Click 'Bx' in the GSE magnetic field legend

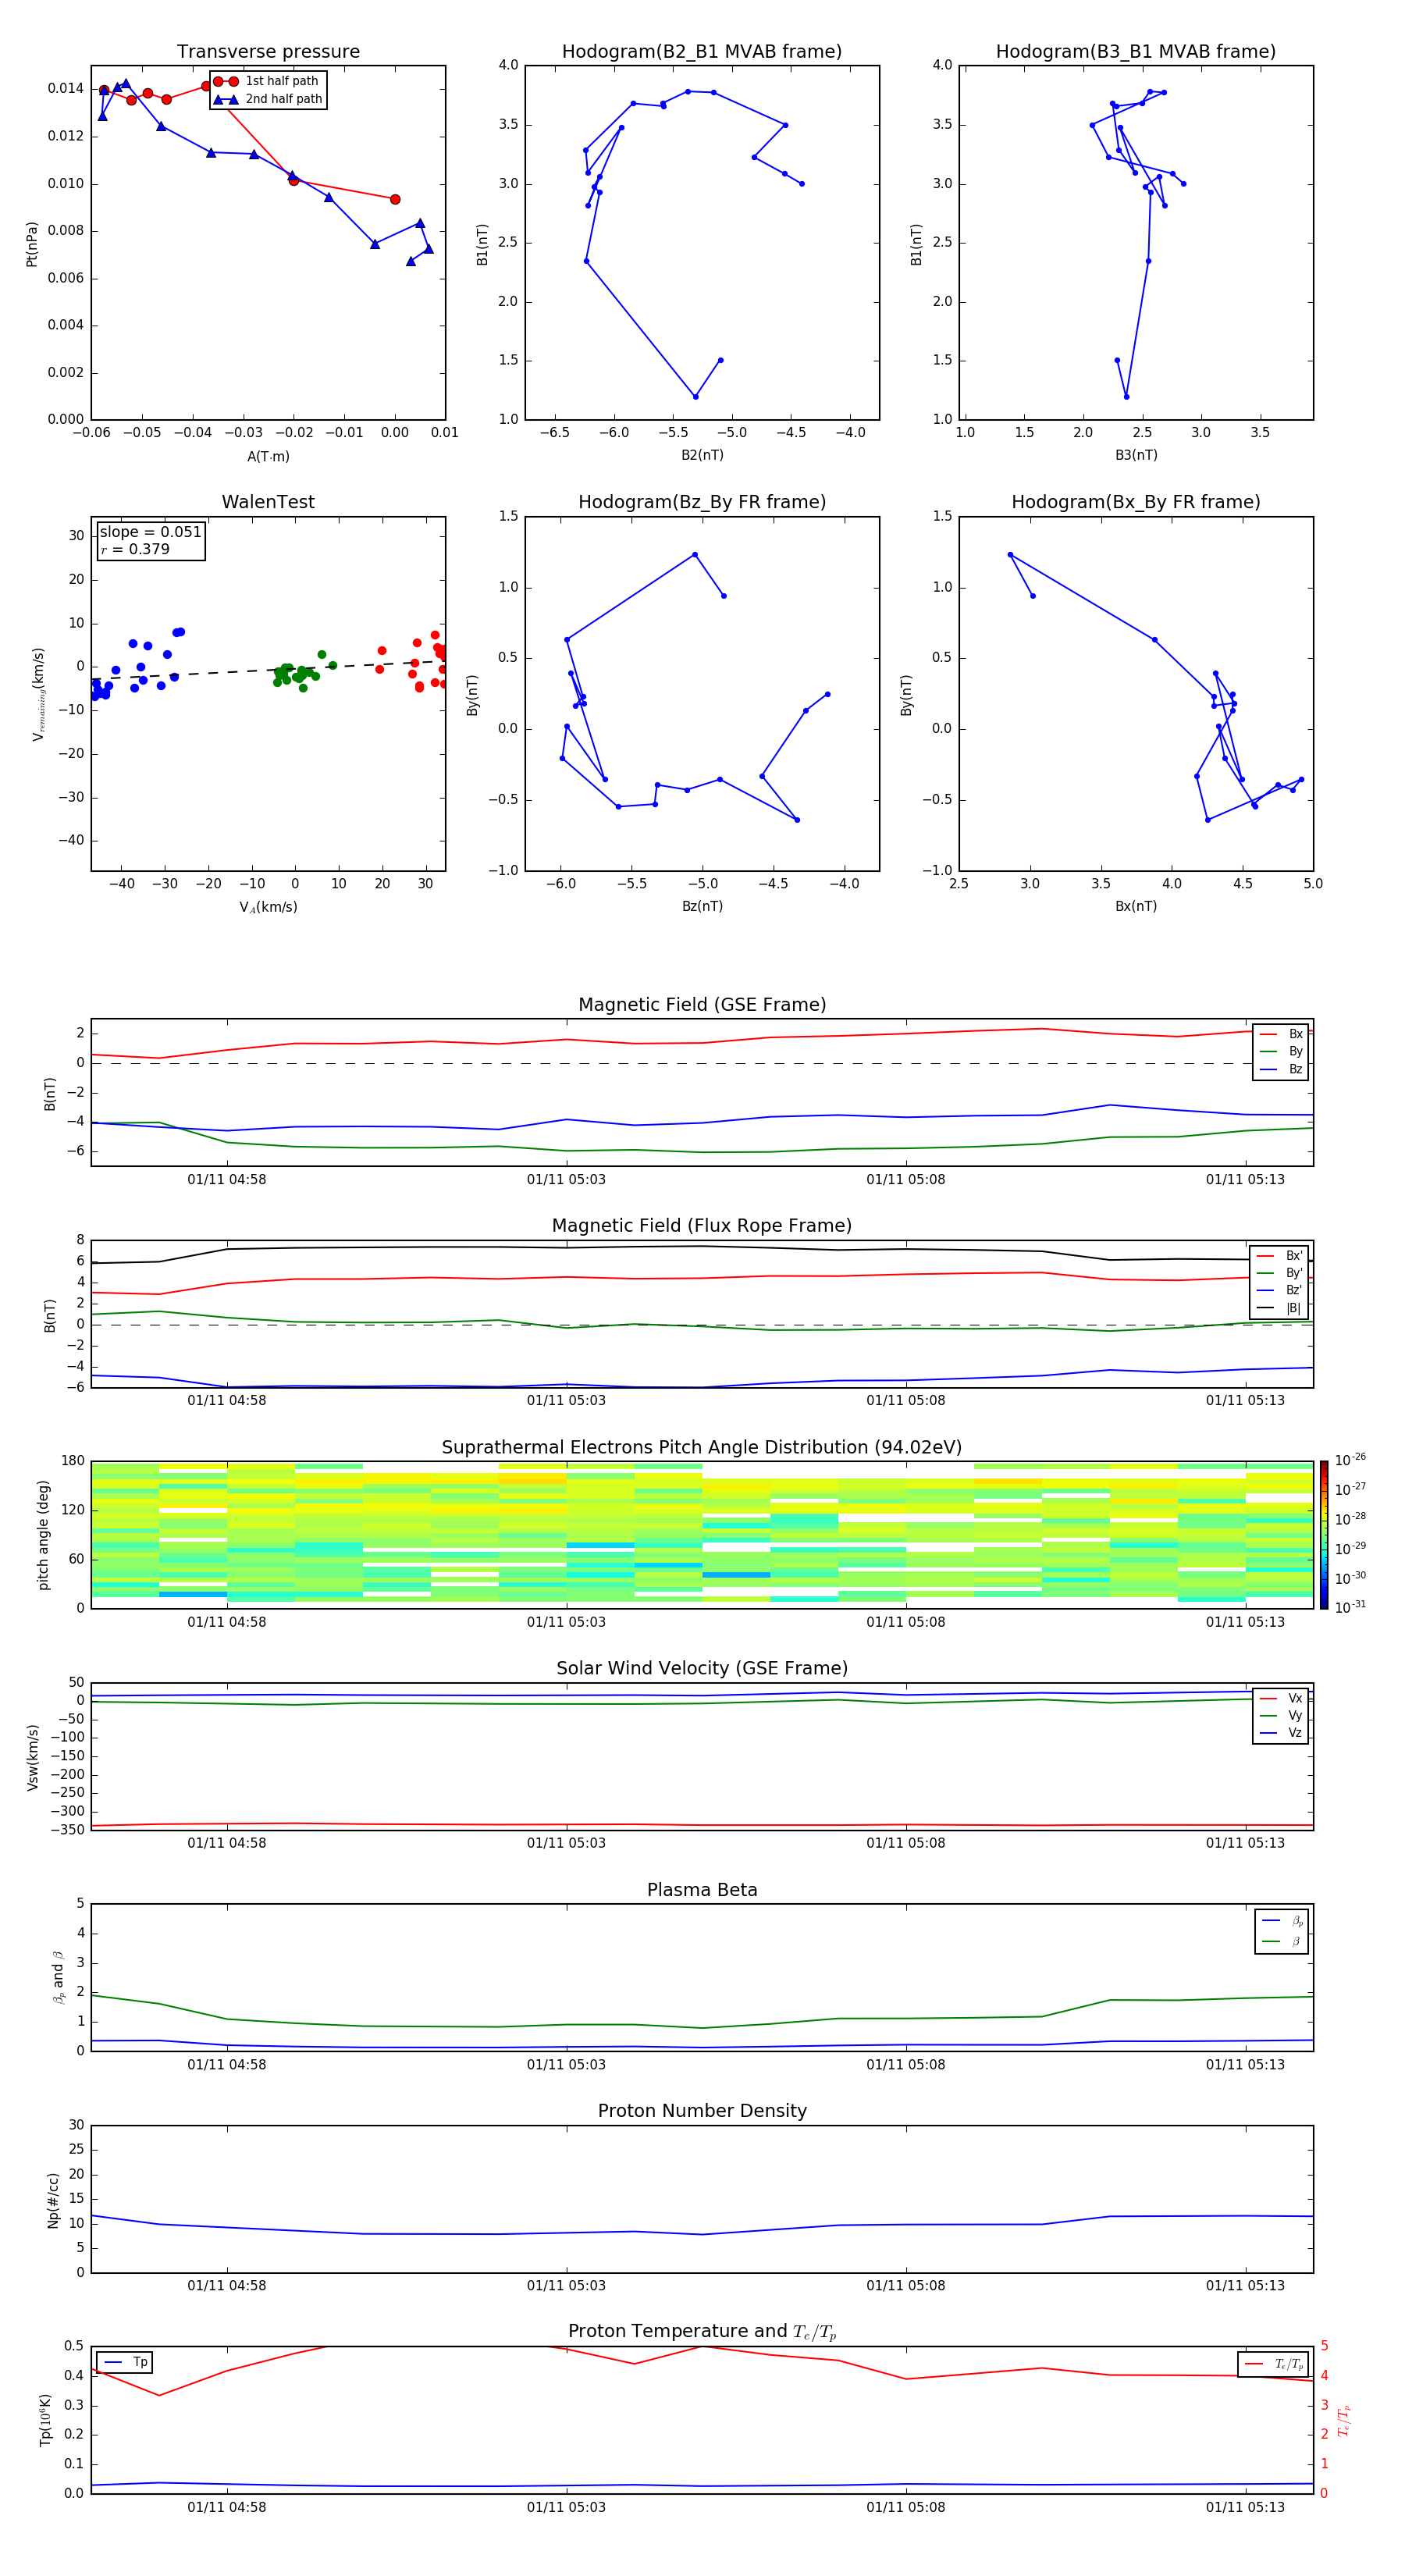[1295, 1034]
